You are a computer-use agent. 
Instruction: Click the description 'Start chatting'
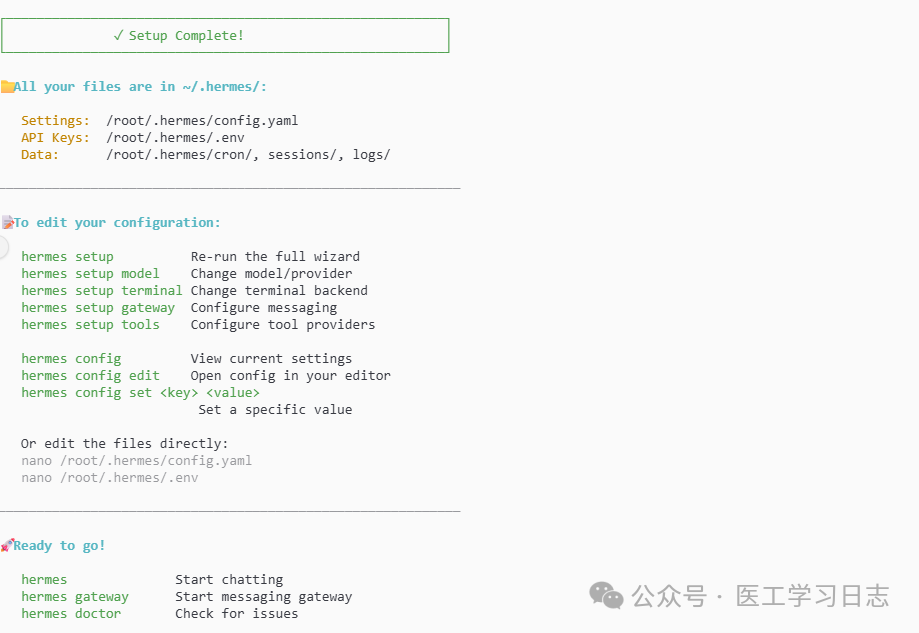(229, 580)
